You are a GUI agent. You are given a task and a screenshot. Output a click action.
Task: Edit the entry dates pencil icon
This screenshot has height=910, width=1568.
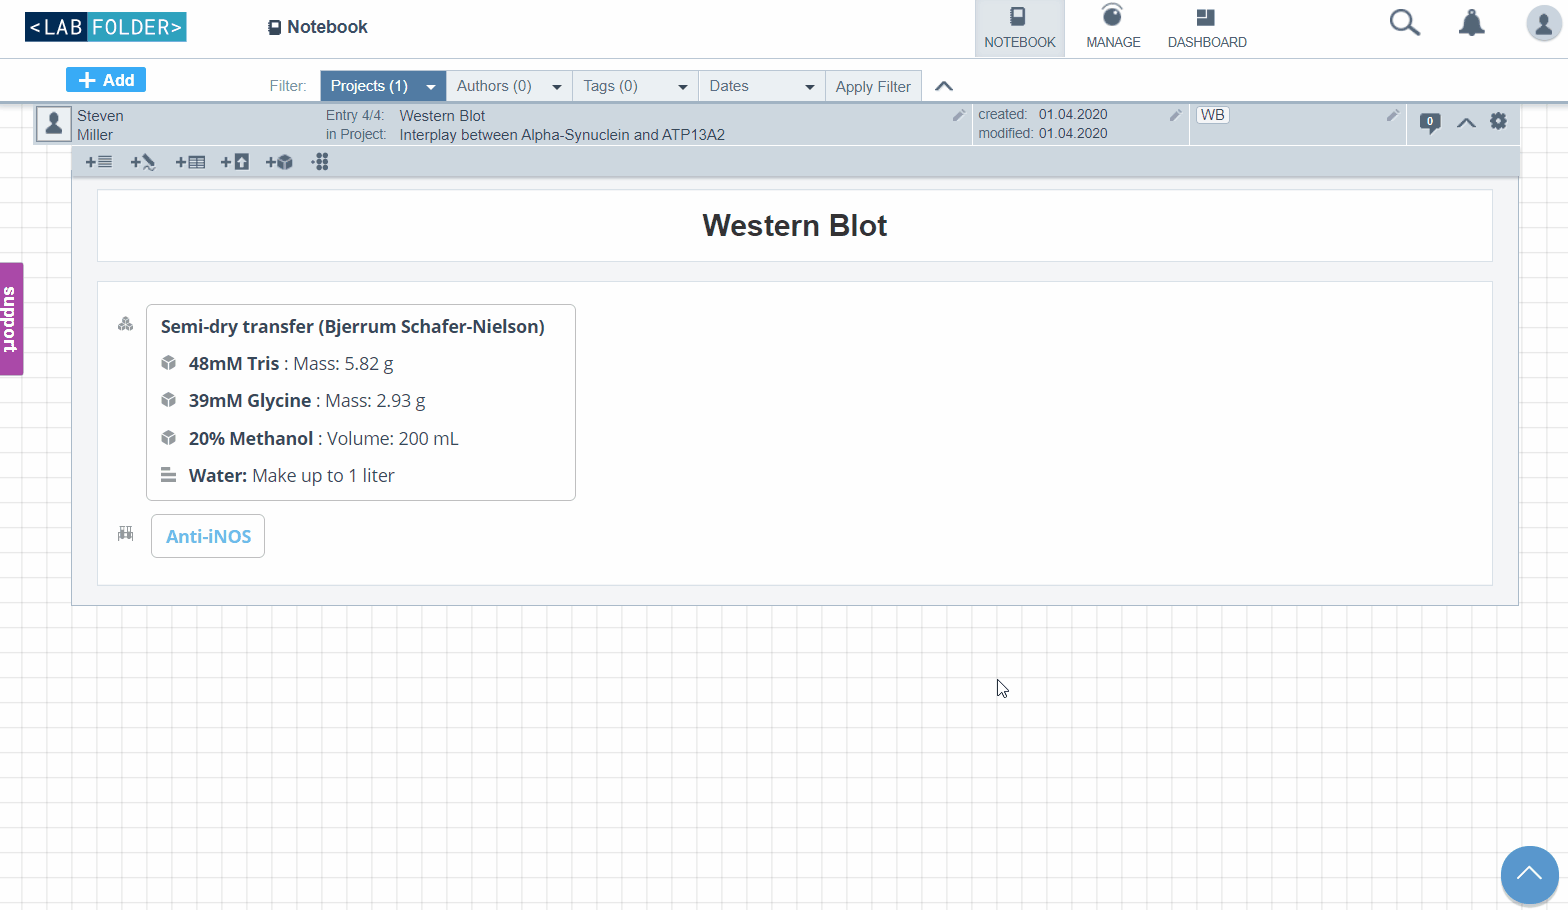coord(1175,115)
